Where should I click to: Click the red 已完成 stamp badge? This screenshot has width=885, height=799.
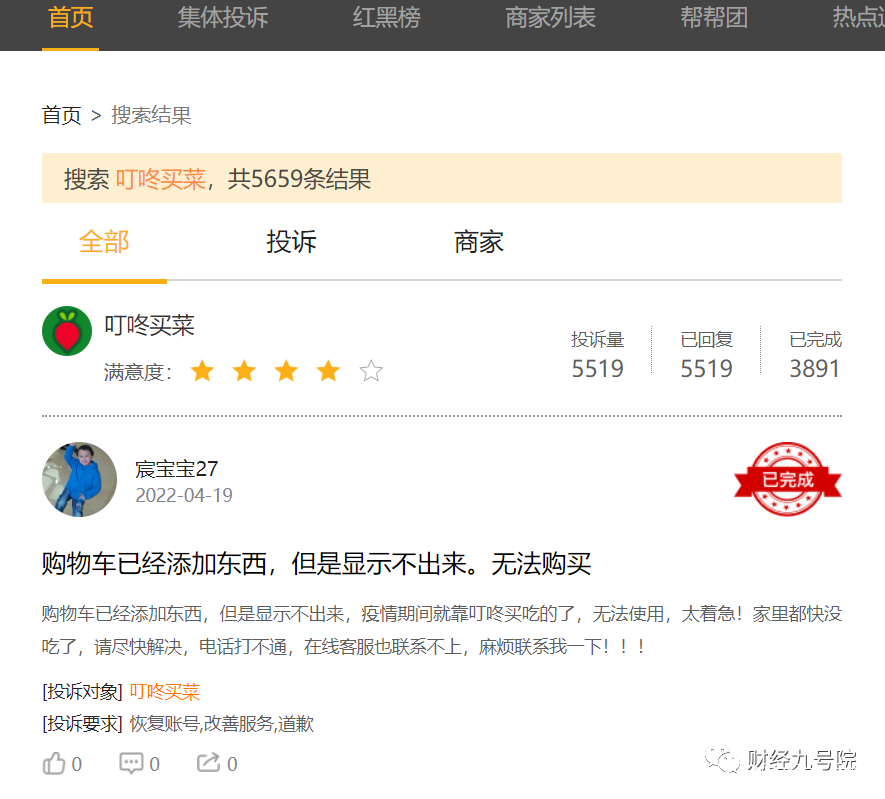(788, 479)
